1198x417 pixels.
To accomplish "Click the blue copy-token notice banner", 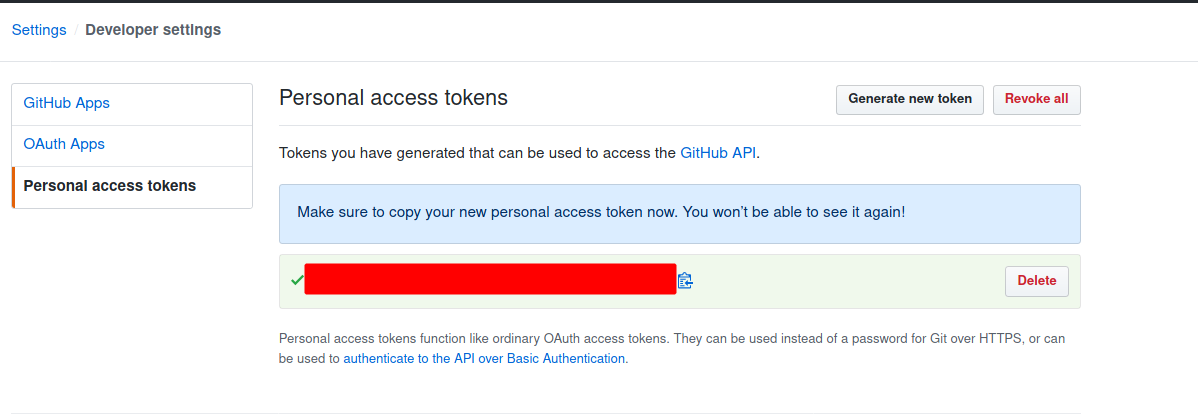I will click(679, 213).
